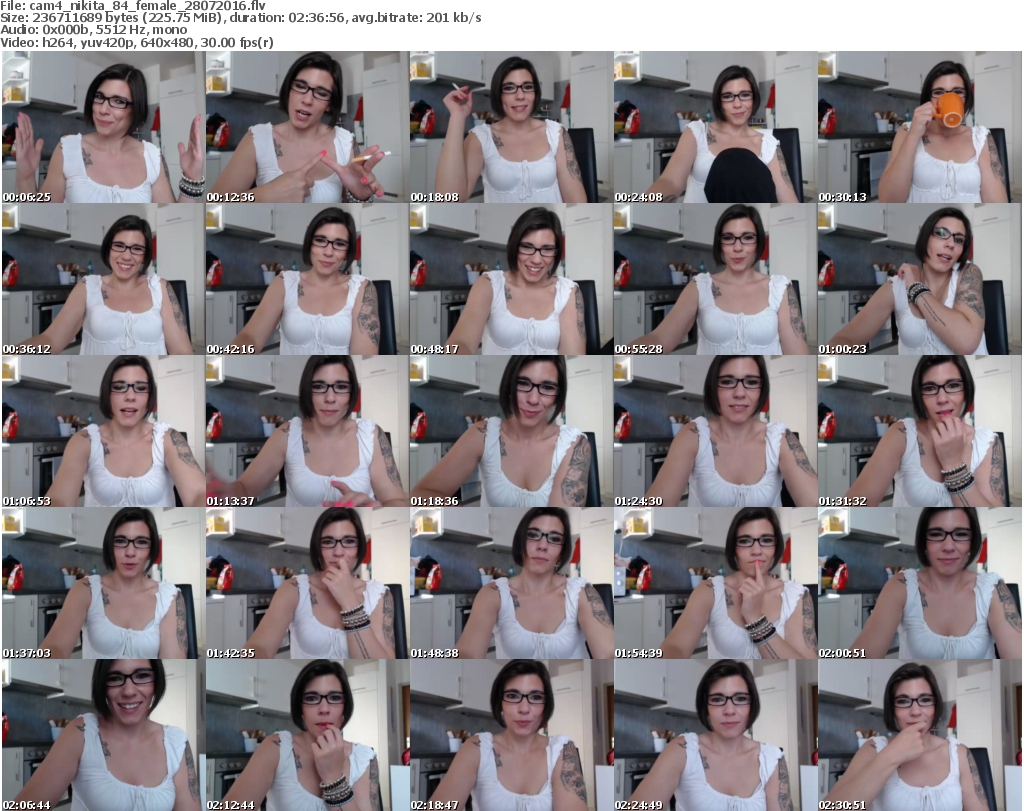Select the thumbnail stamped 00:12:36
Image resolution: width=1024 pixels, height=811 pixels.
(x=307, y=127)
